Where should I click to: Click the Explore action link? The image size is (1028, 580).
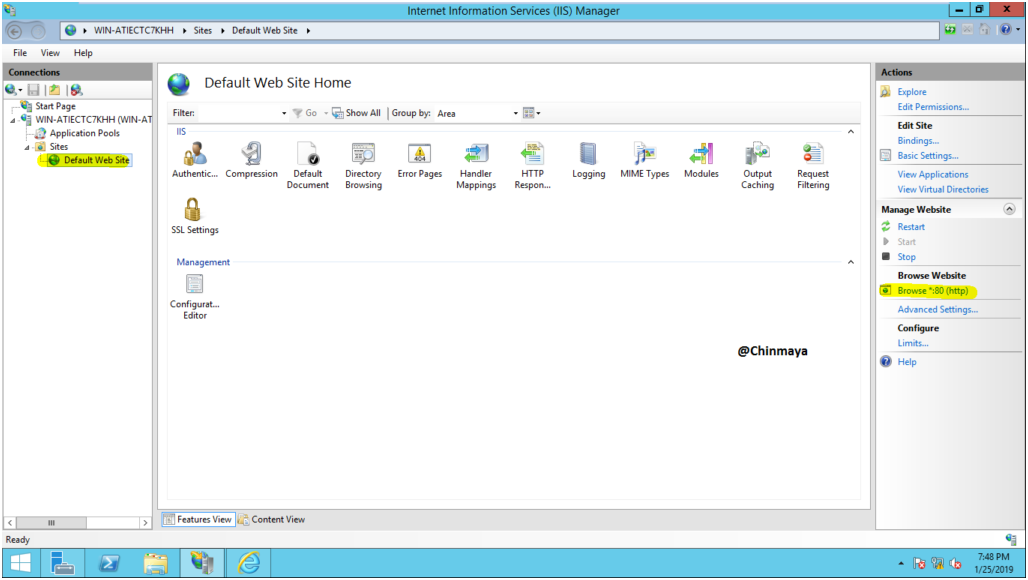click(911, 92)
